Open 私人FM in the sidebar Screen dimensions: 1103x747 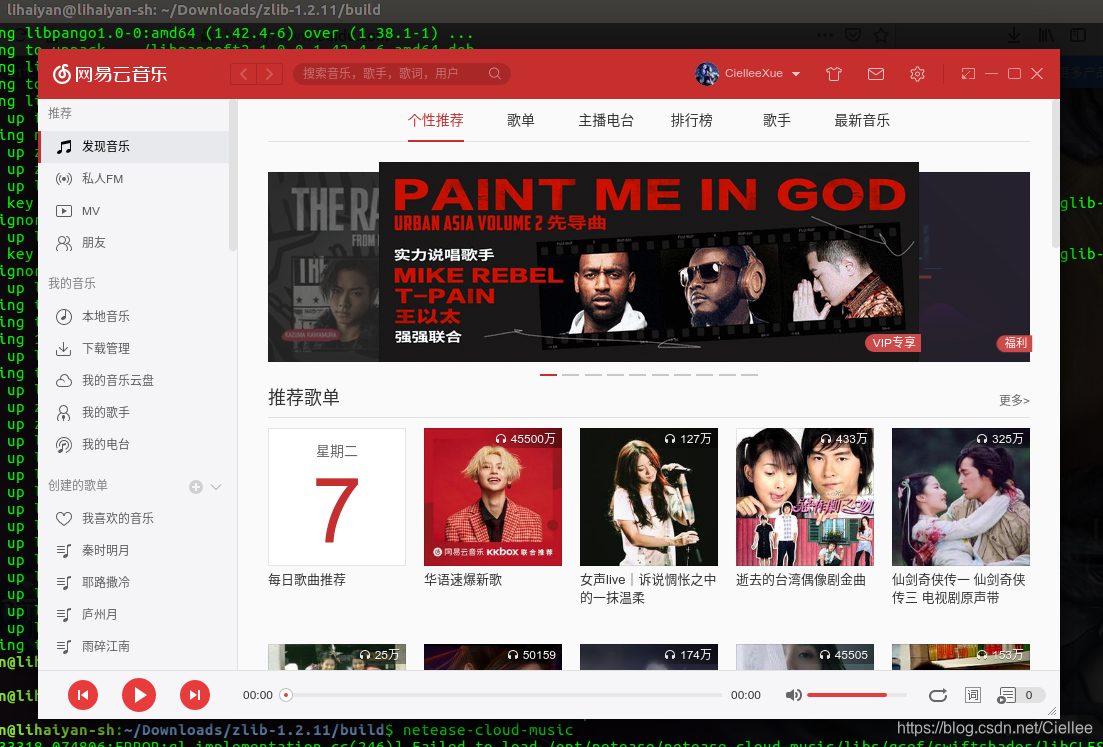coord(134,179)
